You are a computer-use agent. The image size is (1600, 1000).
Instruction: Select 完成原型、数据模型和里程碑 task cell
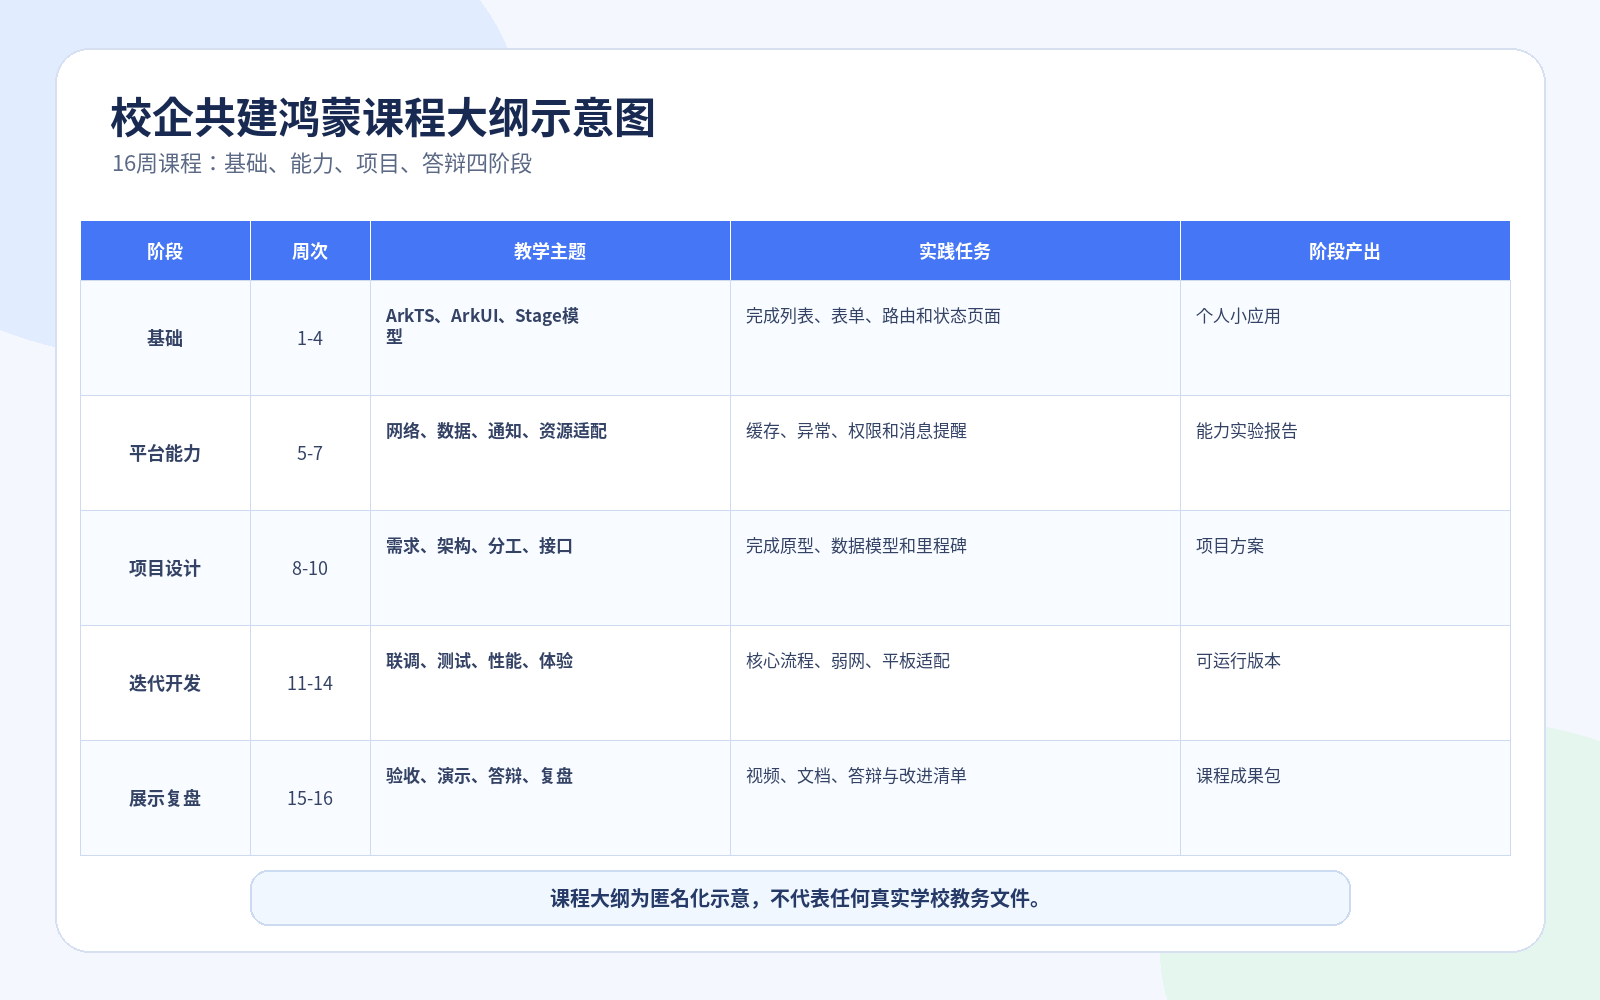point(955,568)
